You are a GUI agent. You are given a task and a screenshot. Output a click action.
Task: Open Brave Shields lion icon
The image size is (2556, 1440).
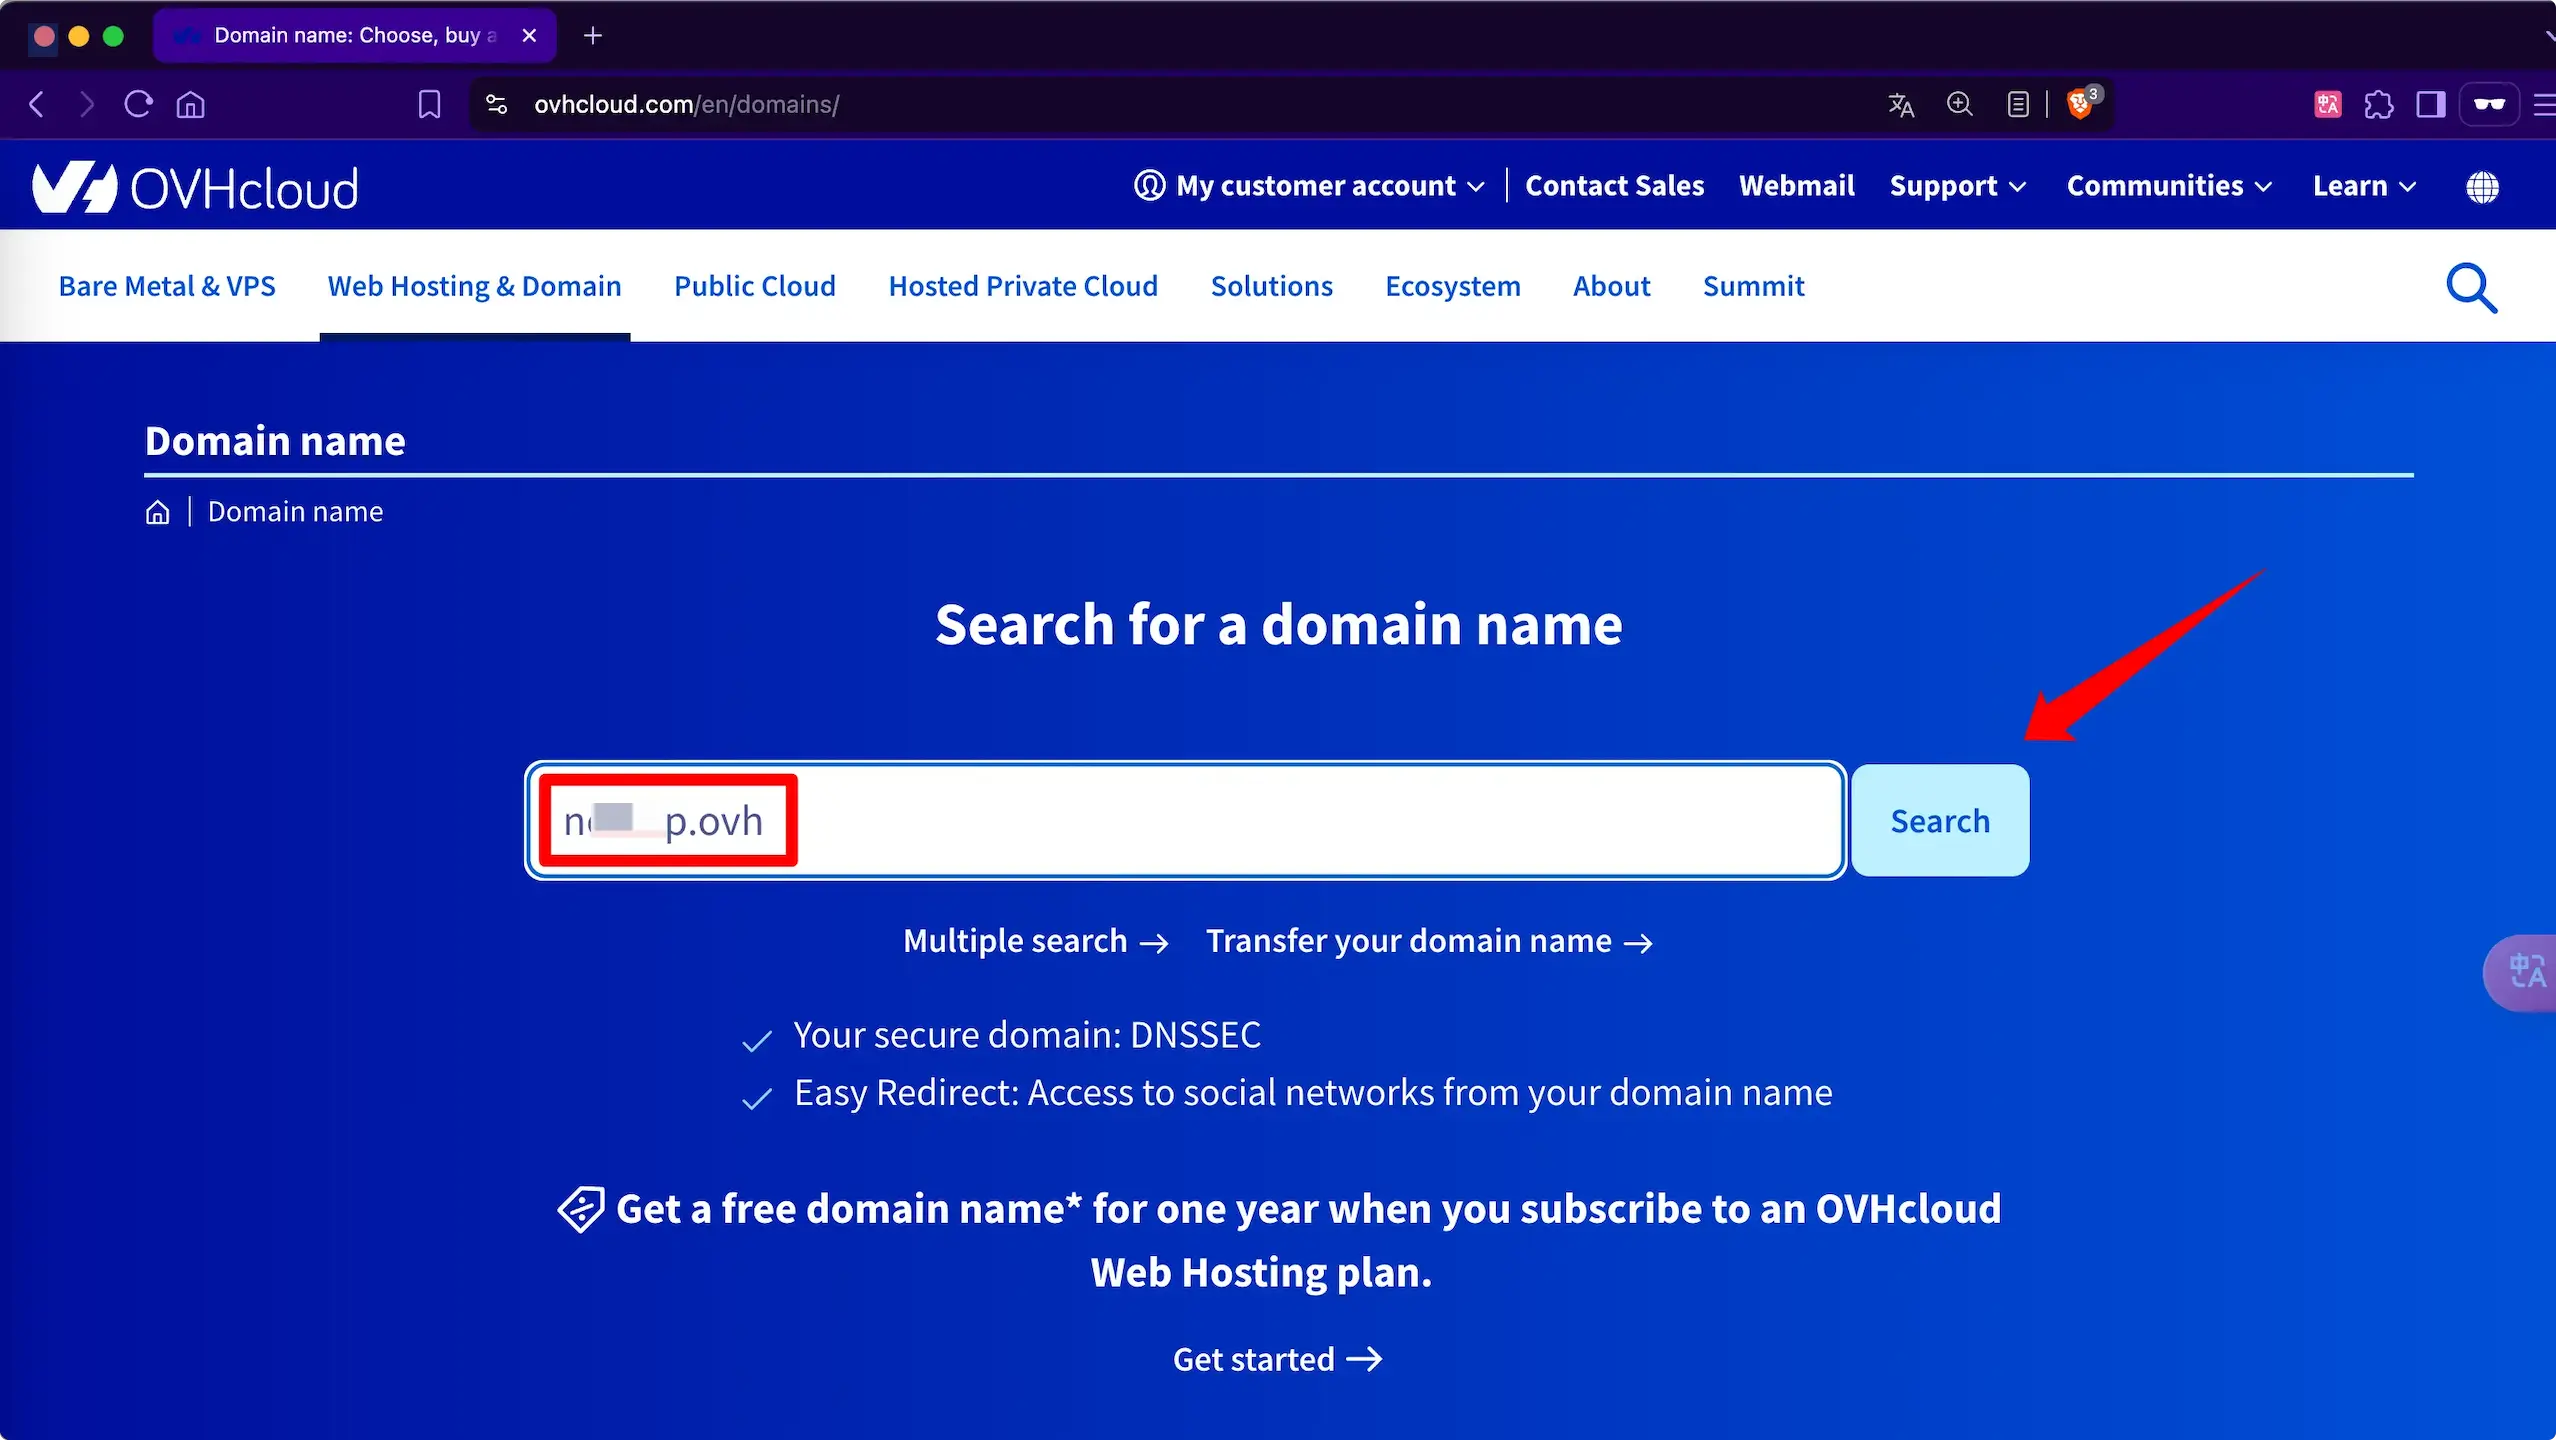(2083, 103)
